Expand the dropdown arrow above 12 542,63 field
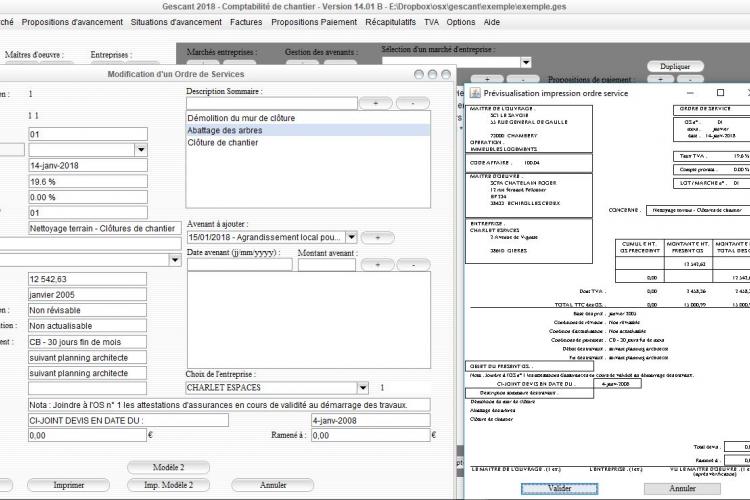Screen dimensions: 750x500 [x=175, y=260]
